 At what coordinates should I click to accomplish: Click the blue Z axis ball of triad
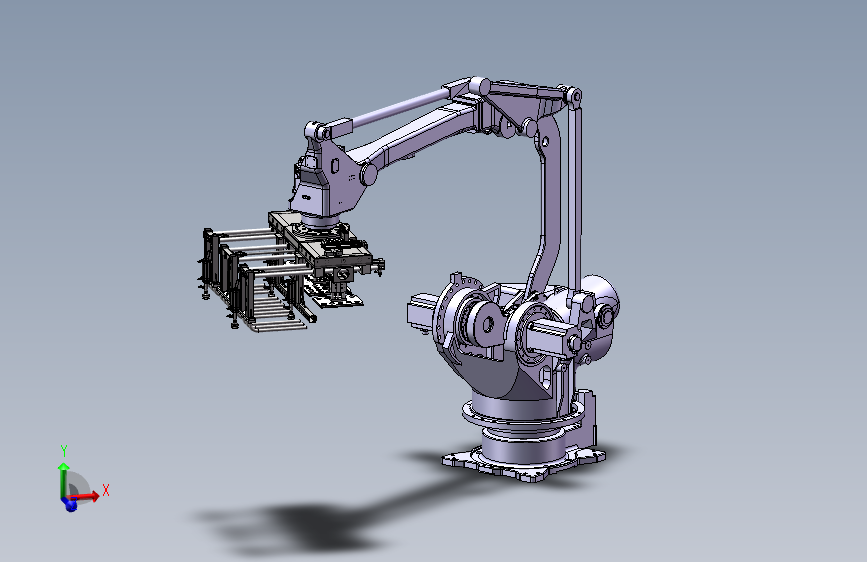coord(70,504)
